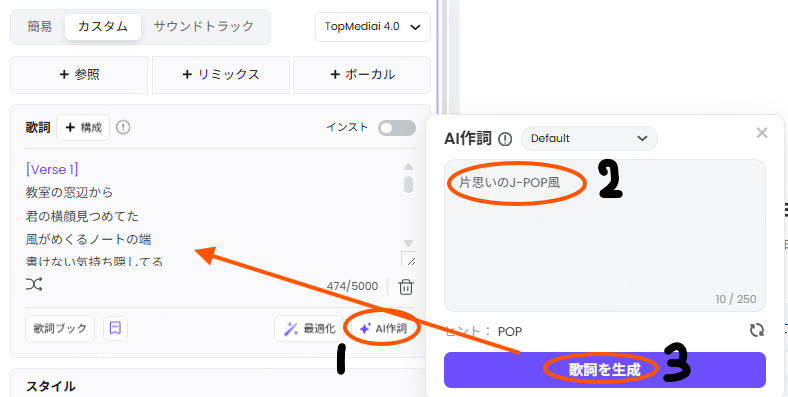The height and width of the screenshot is (397, 788).
Task: Click the [Verse 1] lyric tag
Action: click(52, 169)
